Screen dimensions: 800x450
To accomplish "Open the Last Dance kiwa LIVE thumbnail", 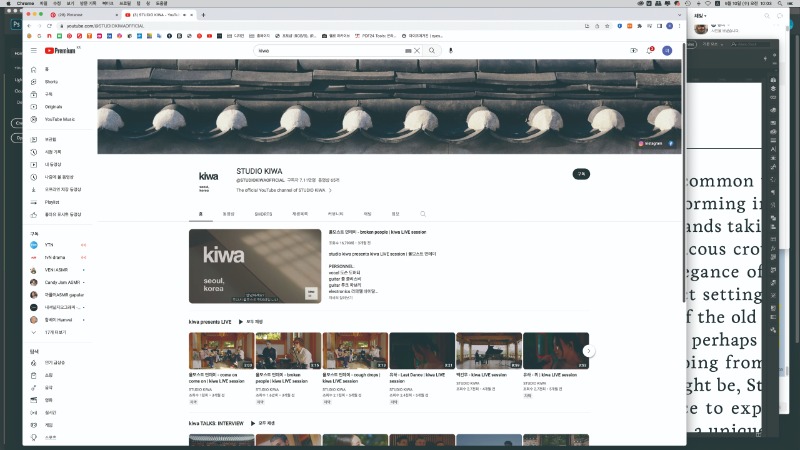I will coord(422,351).
